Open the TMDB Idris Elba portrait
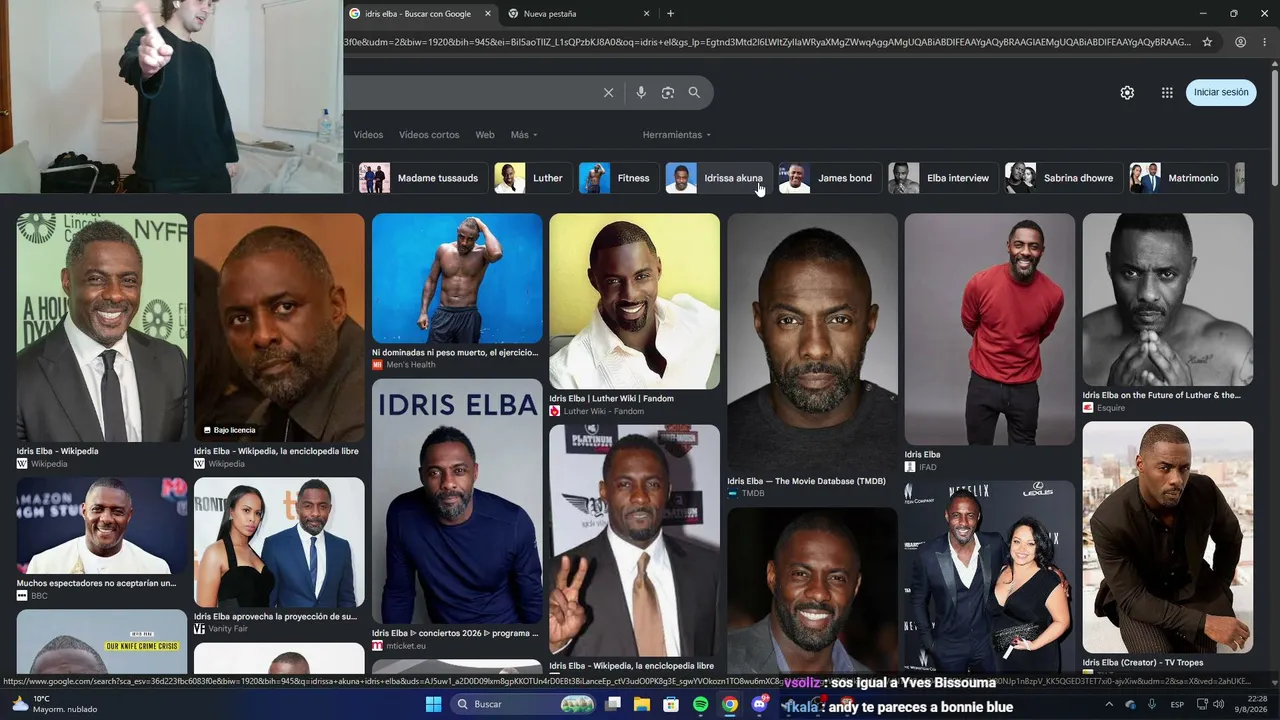This screenshot has width=1280, height=720. point(812,342)
